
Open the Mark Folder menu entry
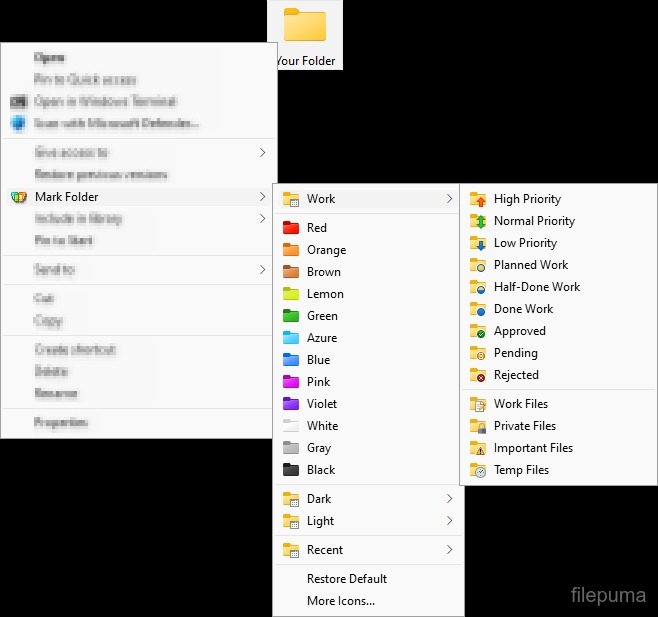(x=67, y=197)
